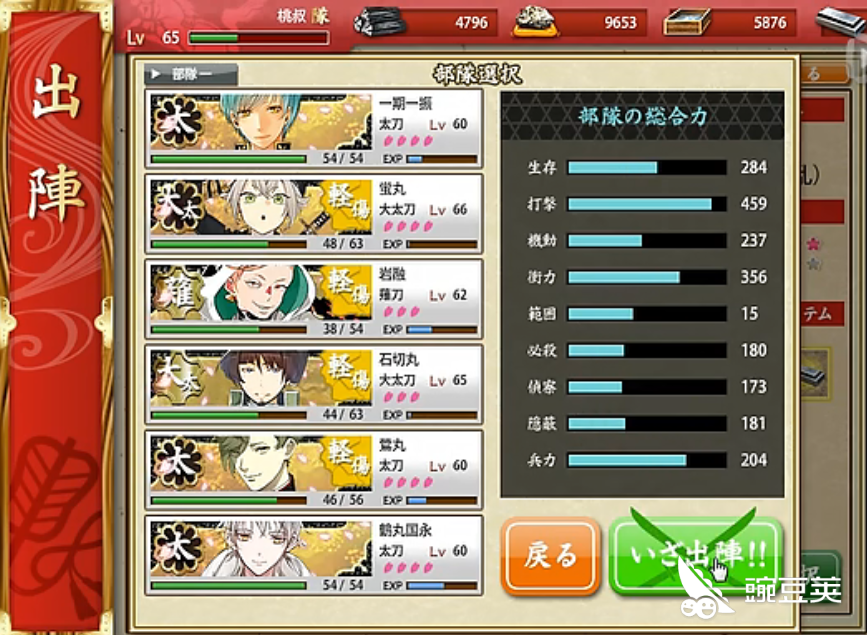Click the 部隊の総合力 panel header
The height and width of the screenshot is (635, 867).
(x=643, y=116)
